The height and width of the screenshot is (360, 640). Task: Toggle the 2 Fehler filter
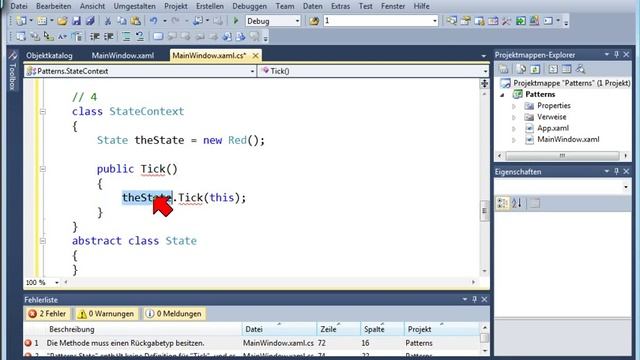click(47, 313)
